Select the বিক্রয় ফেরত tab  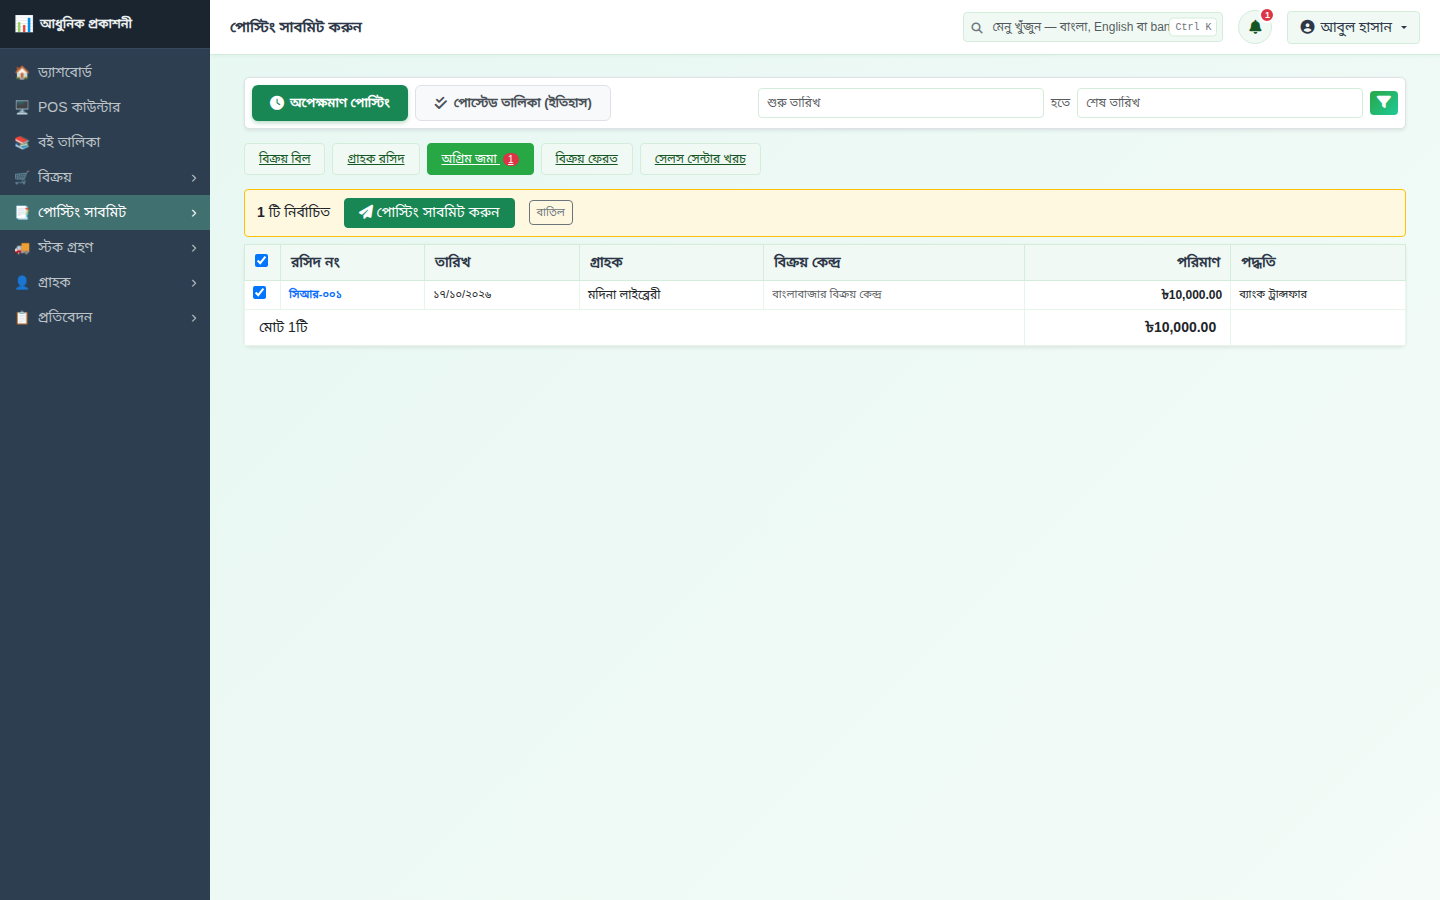(x=587, y=159)
